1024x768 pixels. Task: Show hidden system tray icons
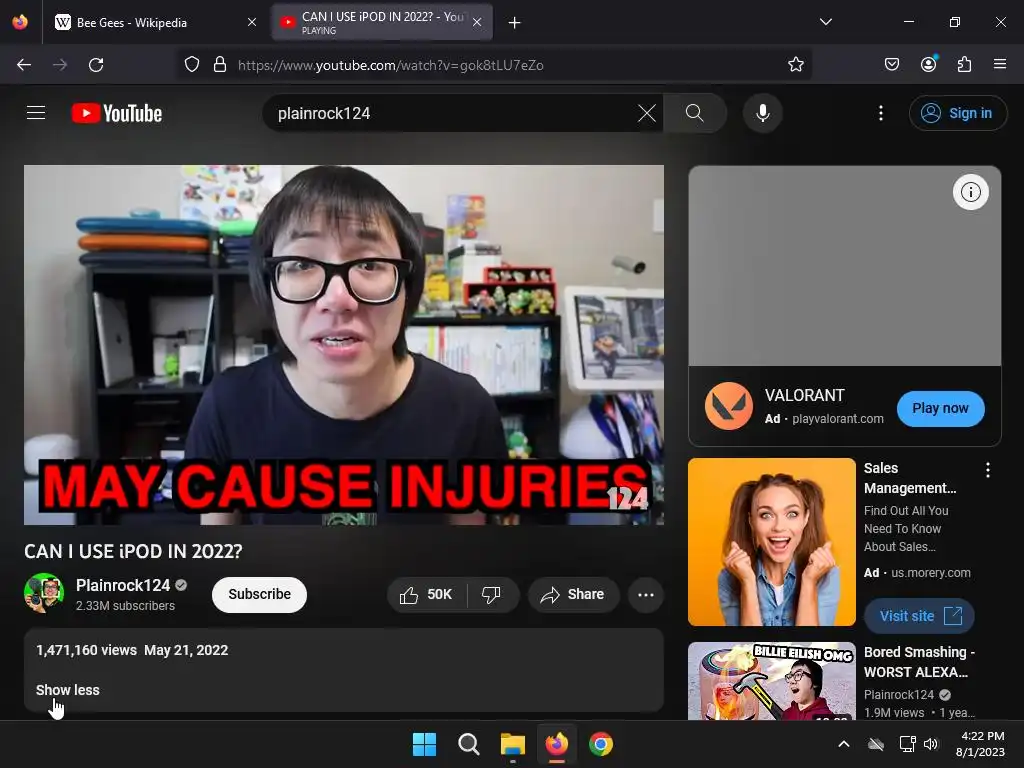pyautogui.click(x=844, y=744)
